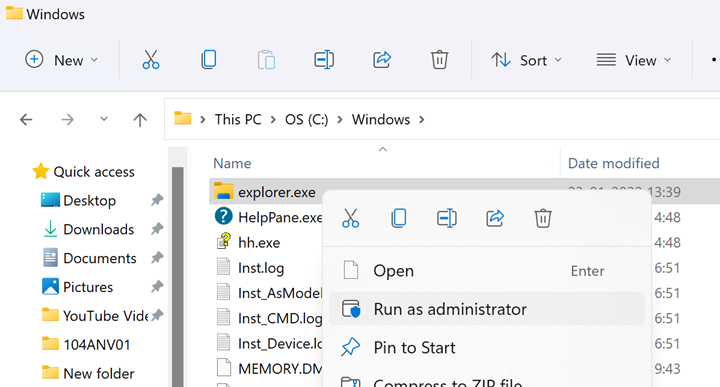Open Desktop in Quick access
The height and width of the screenshot is (387, 720).
coord(90,201)
